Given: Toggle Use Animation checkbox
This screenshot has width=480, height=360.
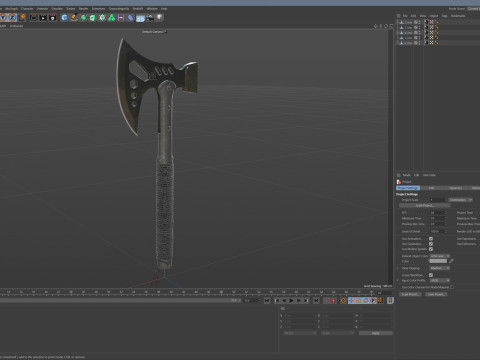Looking at the screenshot, I should click(x=431, y=239).
